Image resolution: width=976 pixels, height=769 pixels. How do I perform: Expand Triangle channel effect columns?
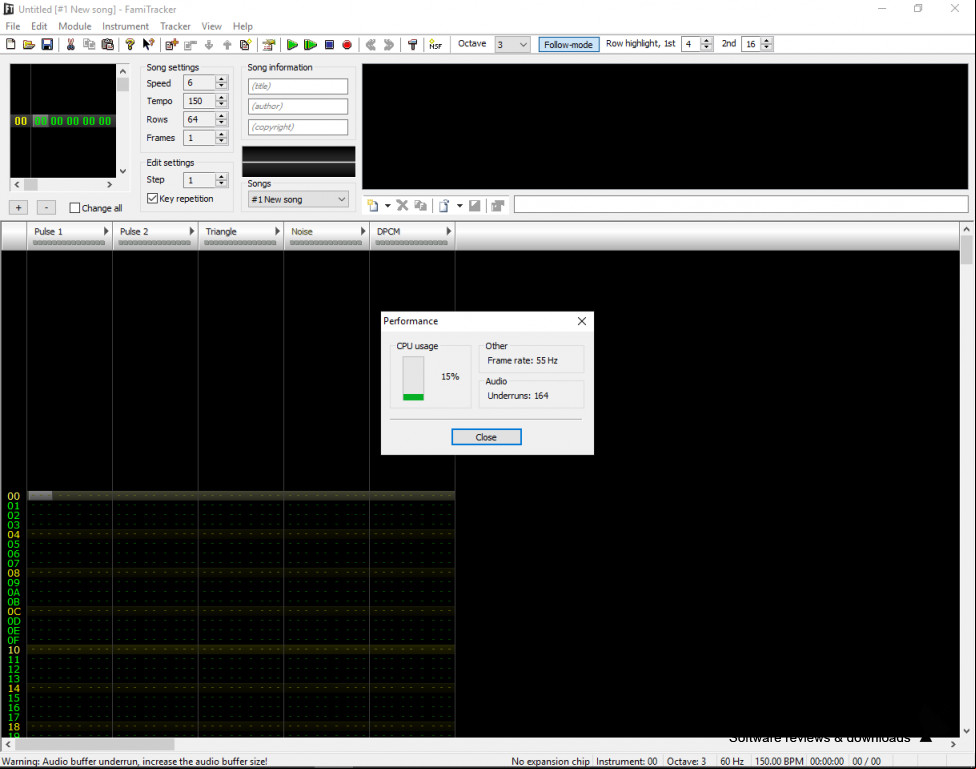pyautogui.click(x=278, y=231)
